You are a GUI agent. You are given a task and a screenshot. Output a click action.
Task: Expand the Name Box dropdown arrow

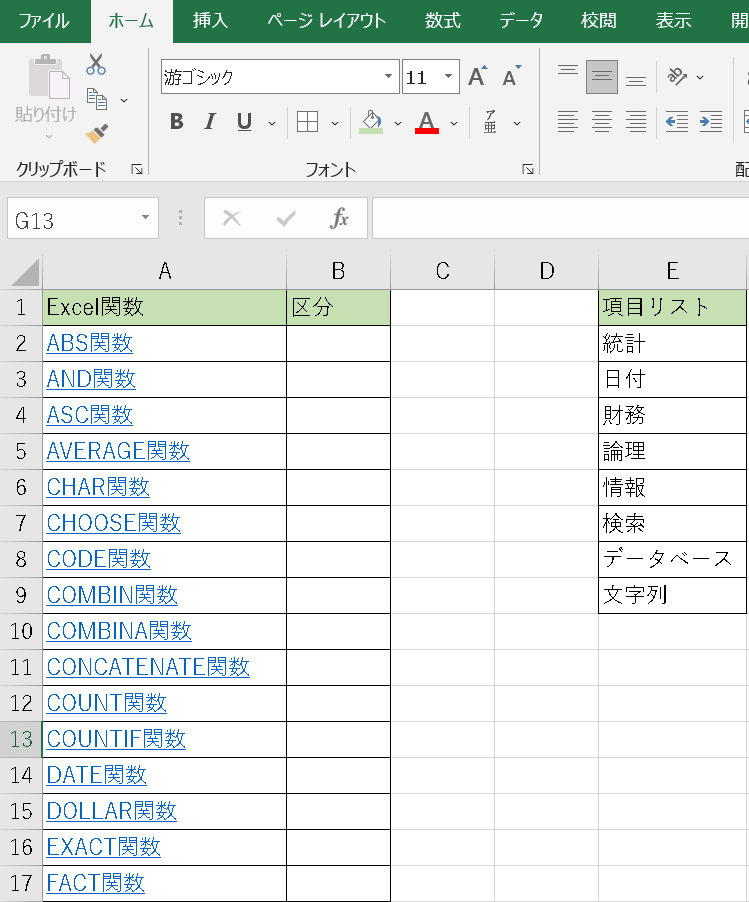point(146,217)
